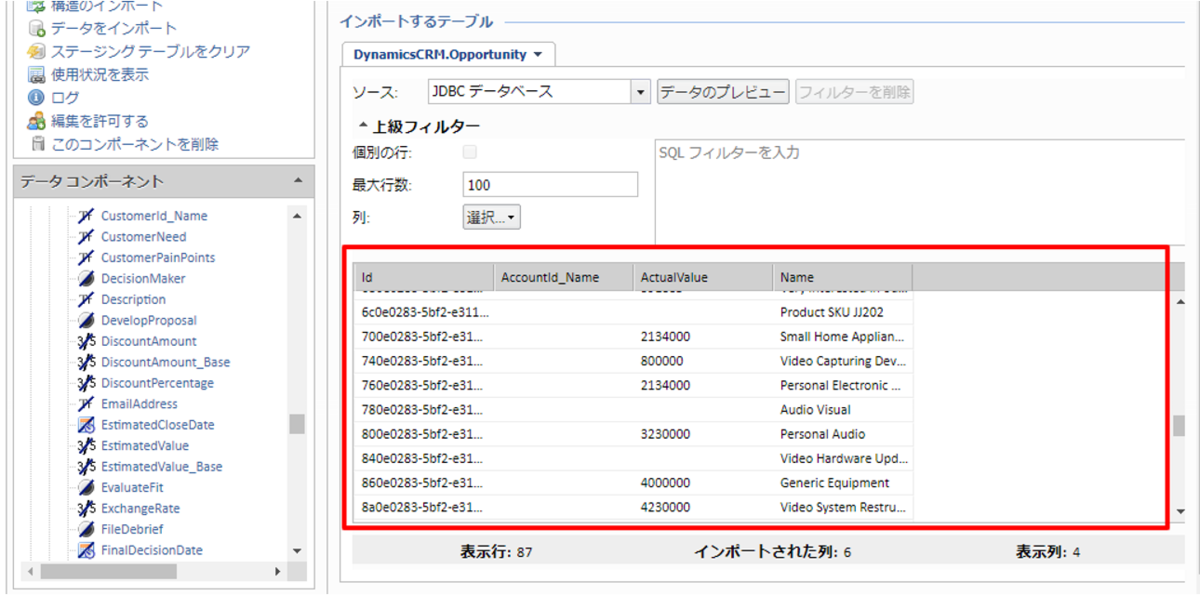Image resolution: width=1200 pixels, height=595 pixels.
Task: Click the ステージング テーブルをクリア icon
Action: coord(36,51)
